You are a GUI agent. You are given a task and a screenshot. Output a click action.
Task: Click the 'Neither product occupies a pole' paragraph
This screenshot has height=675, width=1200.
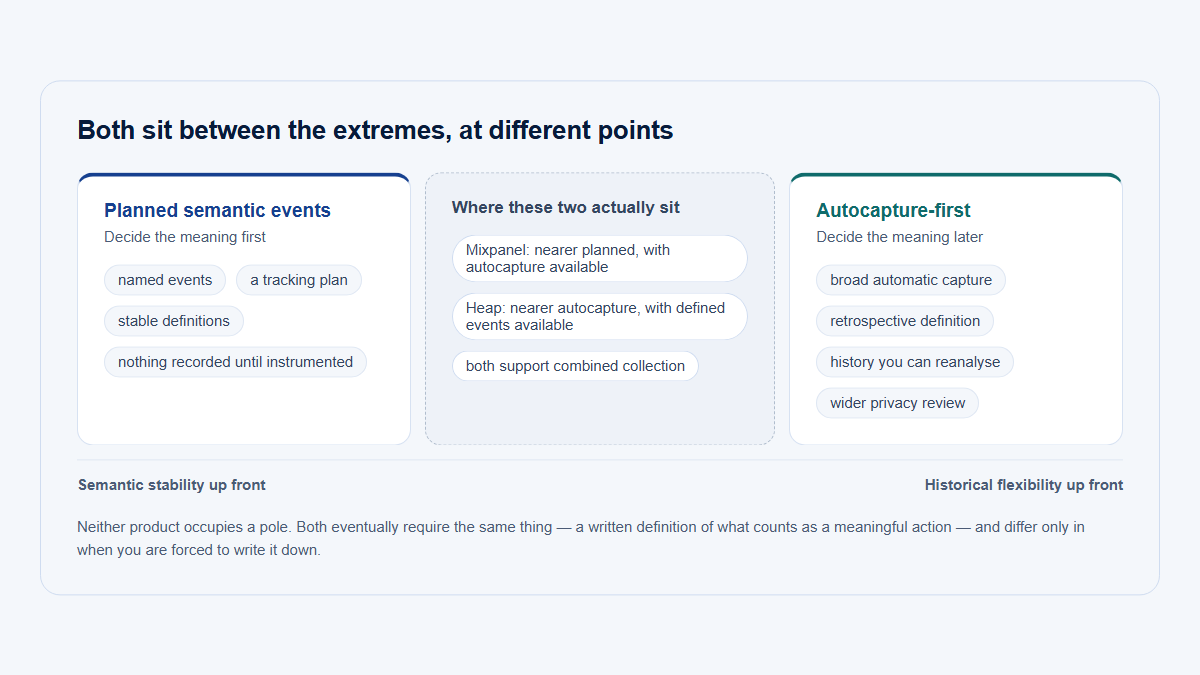coord(581,538)
